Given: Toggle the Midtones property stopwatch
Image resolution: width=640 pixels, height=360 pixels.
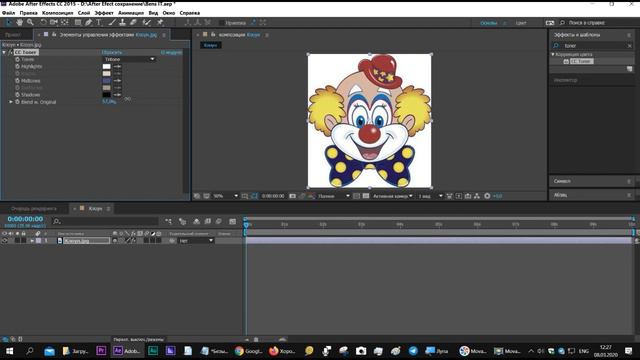Looking at the screenshot, I should coord(18,80).
